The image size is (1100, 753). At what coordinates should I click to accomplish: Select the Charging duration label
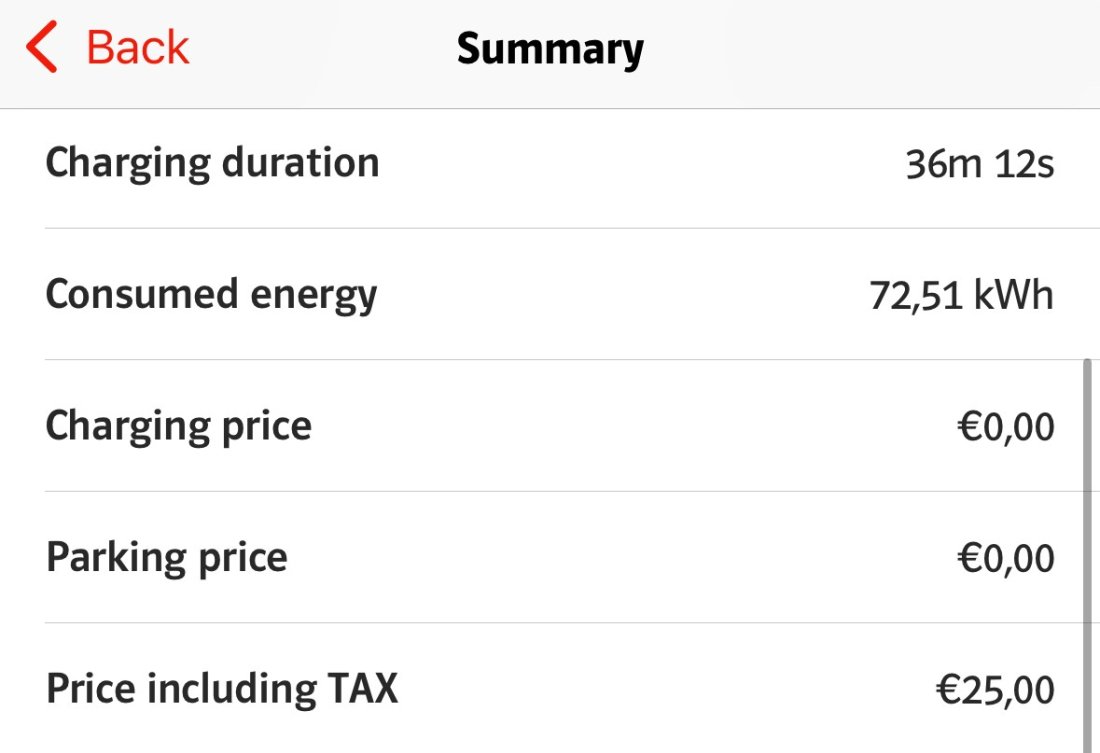coord(212,163)
